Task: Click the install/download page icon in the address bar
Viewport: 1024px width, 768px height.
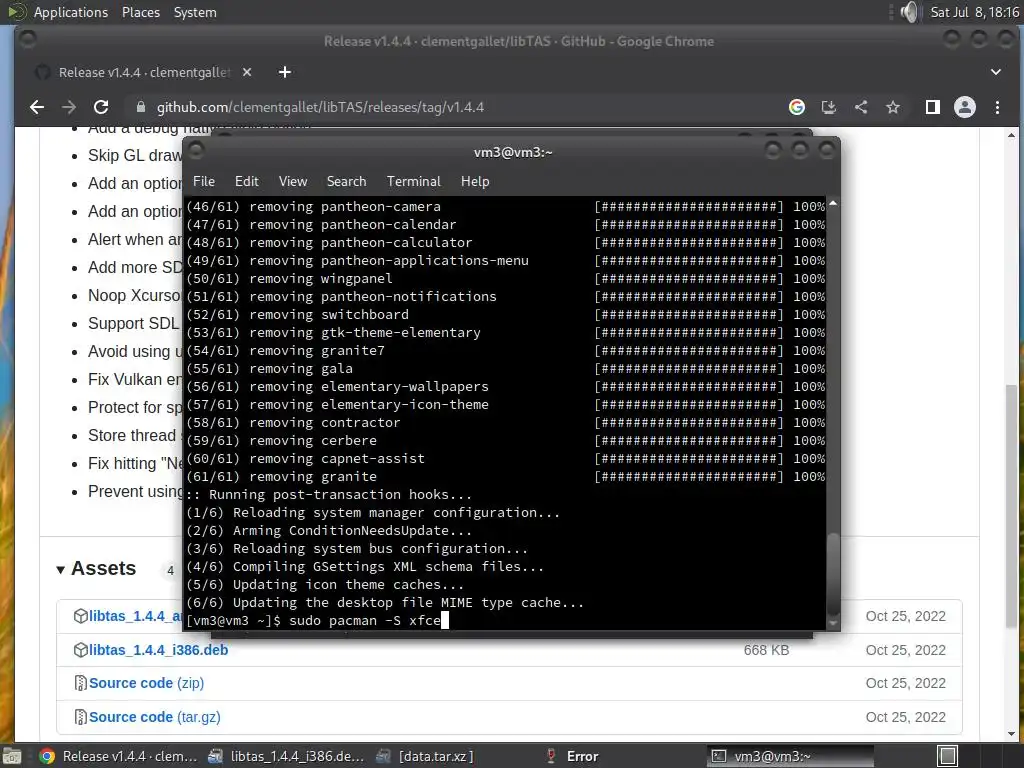Action: pos(829,107)
